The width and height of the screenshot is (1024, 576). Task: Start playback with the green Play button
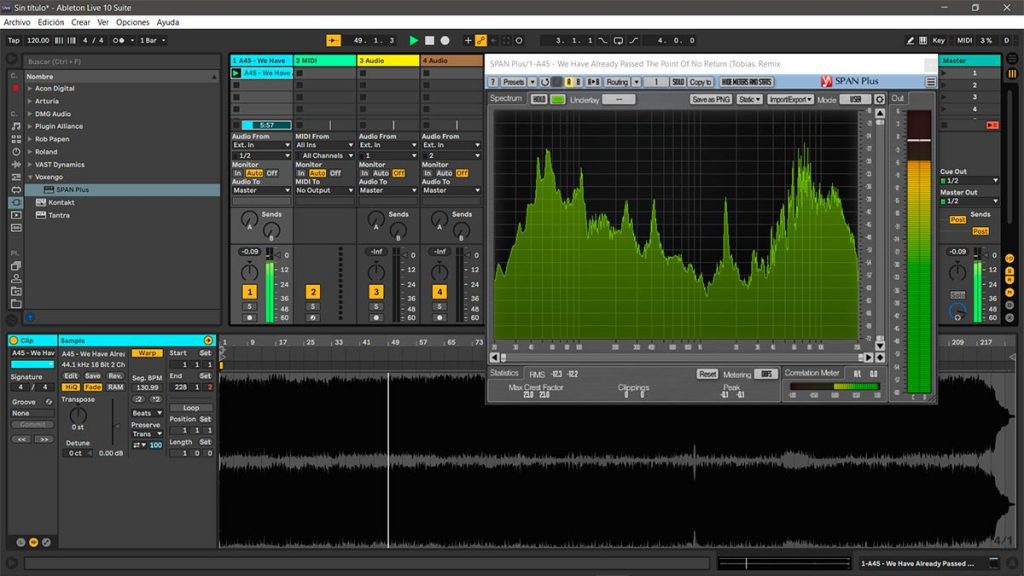[x=413, y=40]
